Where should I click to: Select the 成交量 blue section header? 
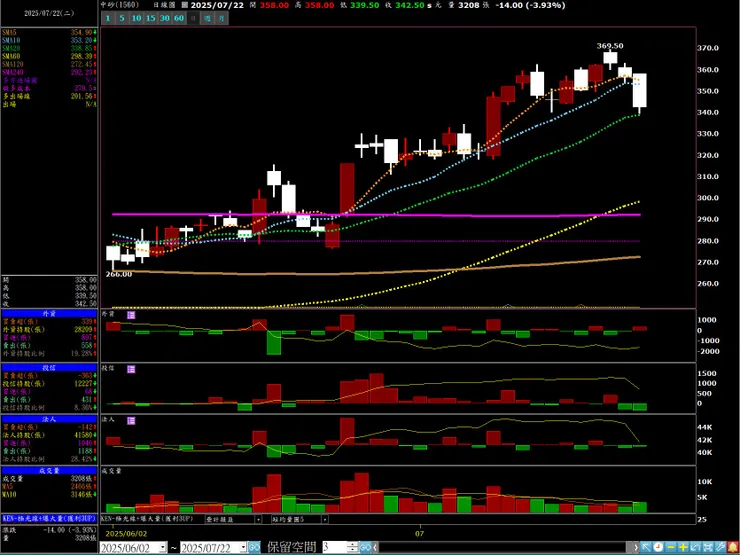pyautogui.click(x=49, y=471)
